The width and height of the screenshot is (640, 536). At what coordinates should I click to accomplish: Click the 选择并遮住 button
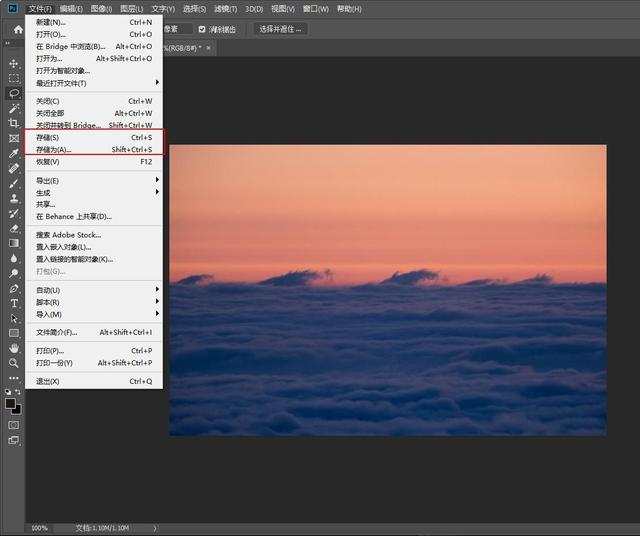(280, 29)
